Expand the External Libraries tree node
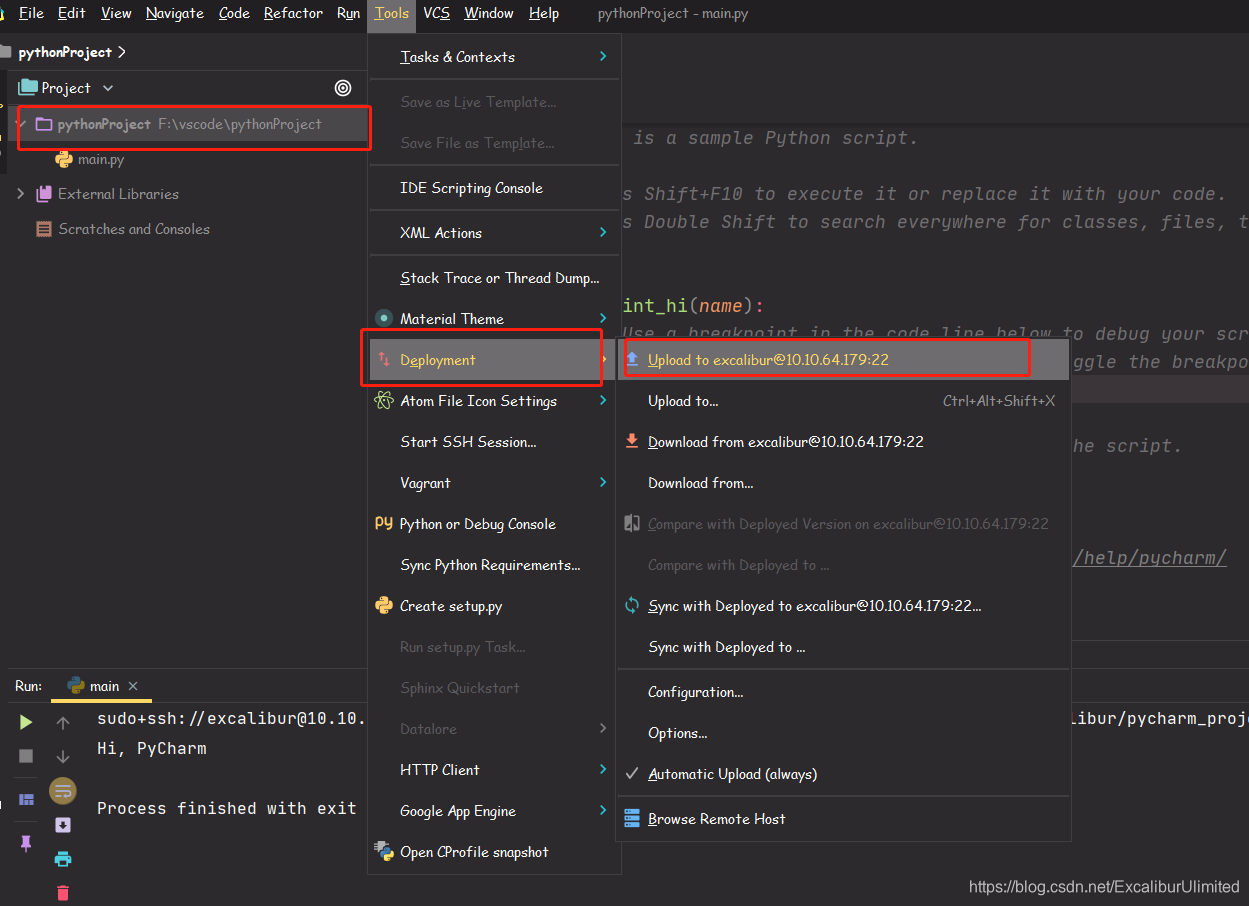Screen dimensions: 1249x906 pos(21,194)
